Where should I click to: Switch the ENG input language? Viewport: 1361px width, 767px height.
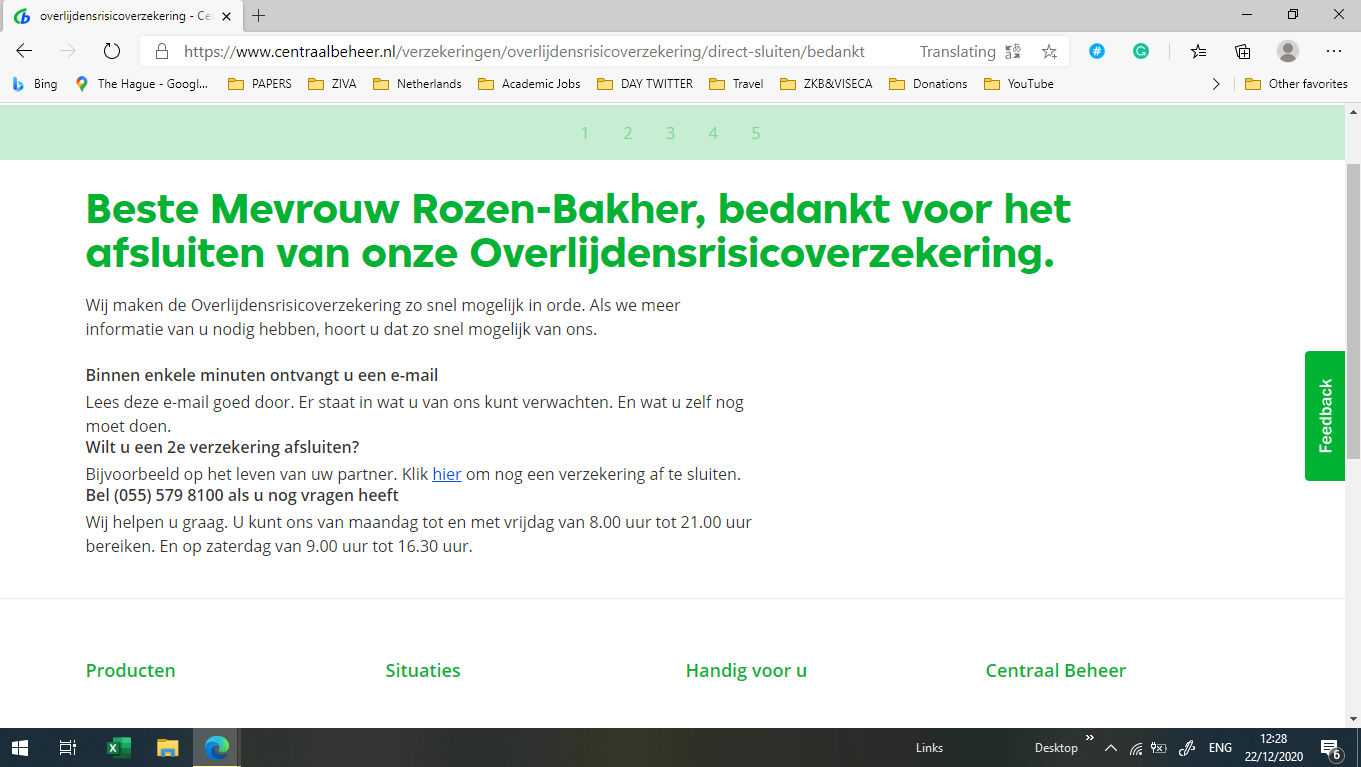pos(1220,748)
